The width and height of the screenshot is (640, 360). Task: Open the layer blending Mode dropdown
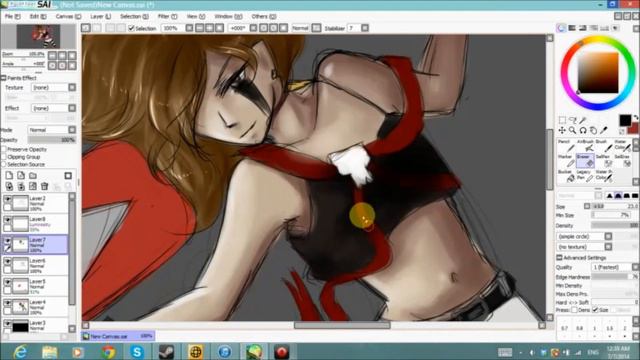[x=72, y=130]
